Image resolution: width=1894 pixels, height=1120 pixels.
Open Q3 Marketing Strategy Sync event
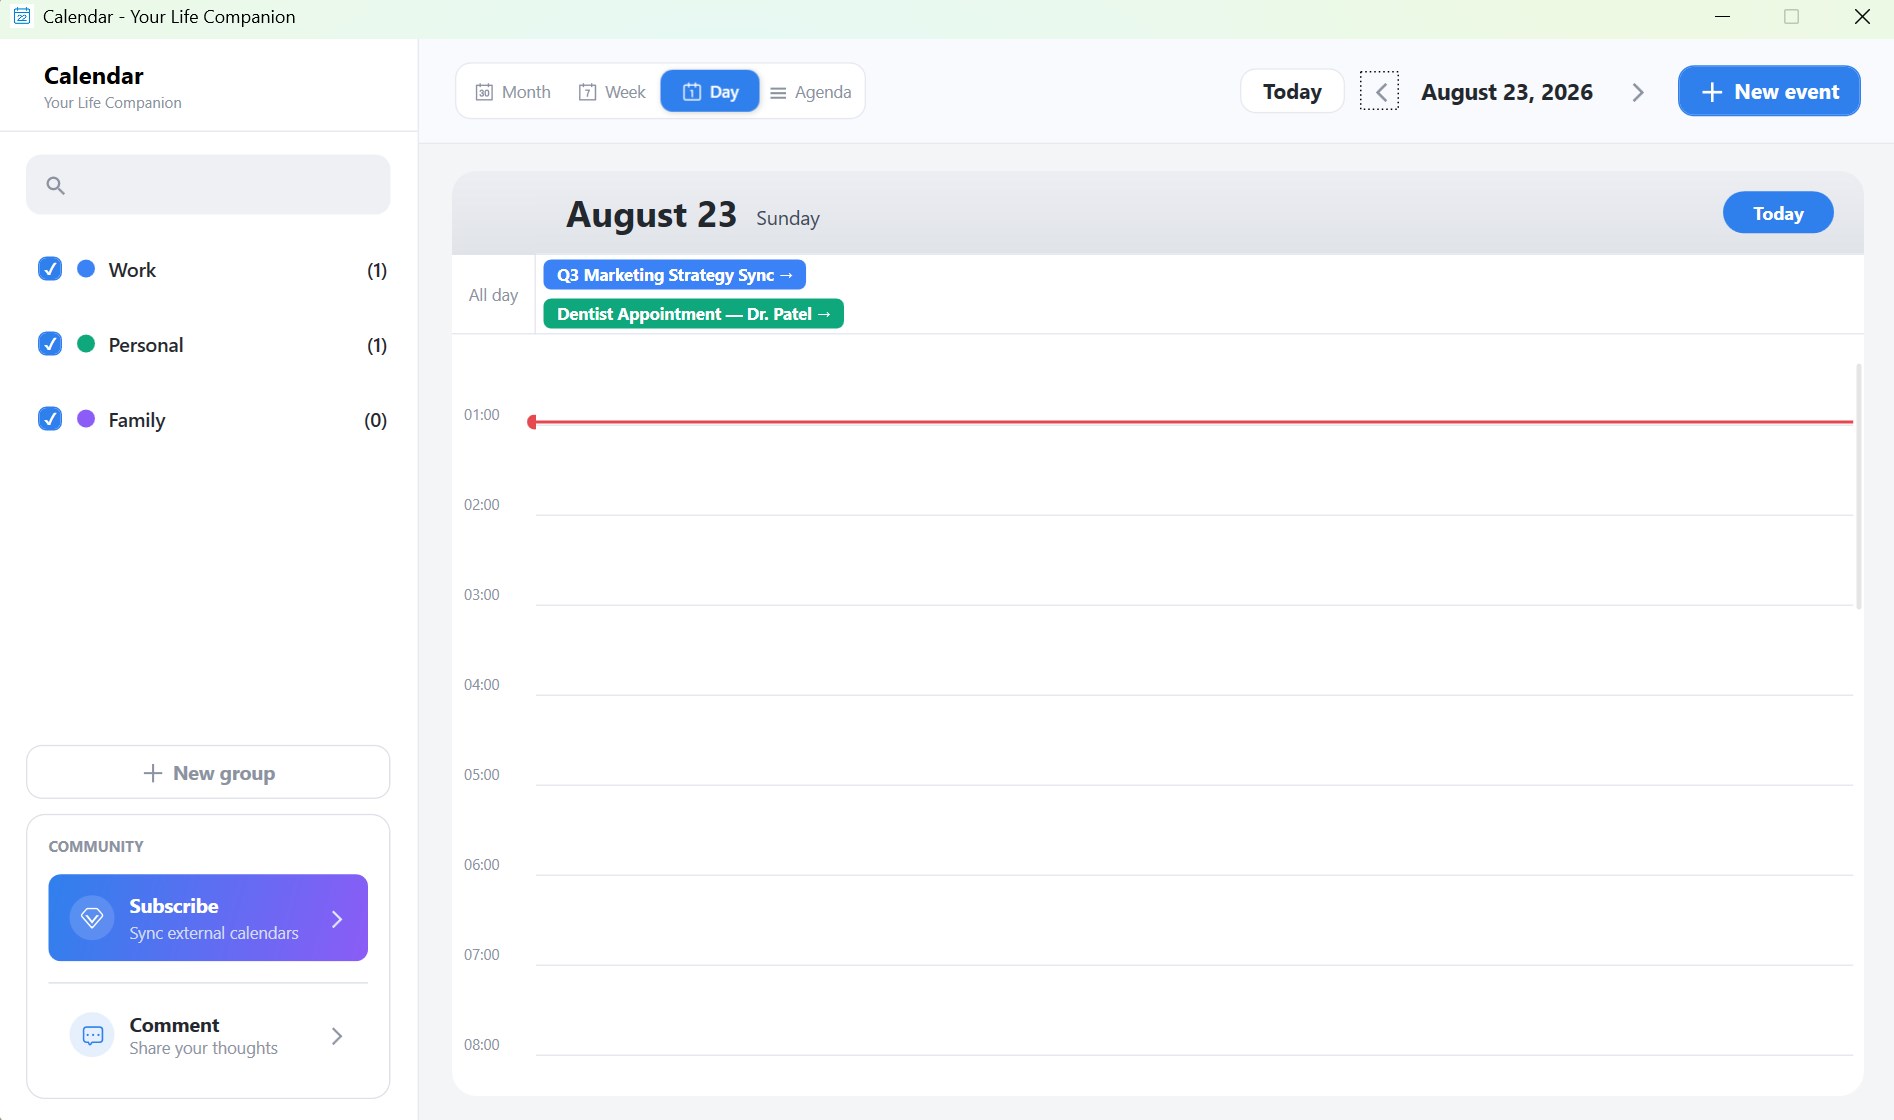tap(674, 275)
